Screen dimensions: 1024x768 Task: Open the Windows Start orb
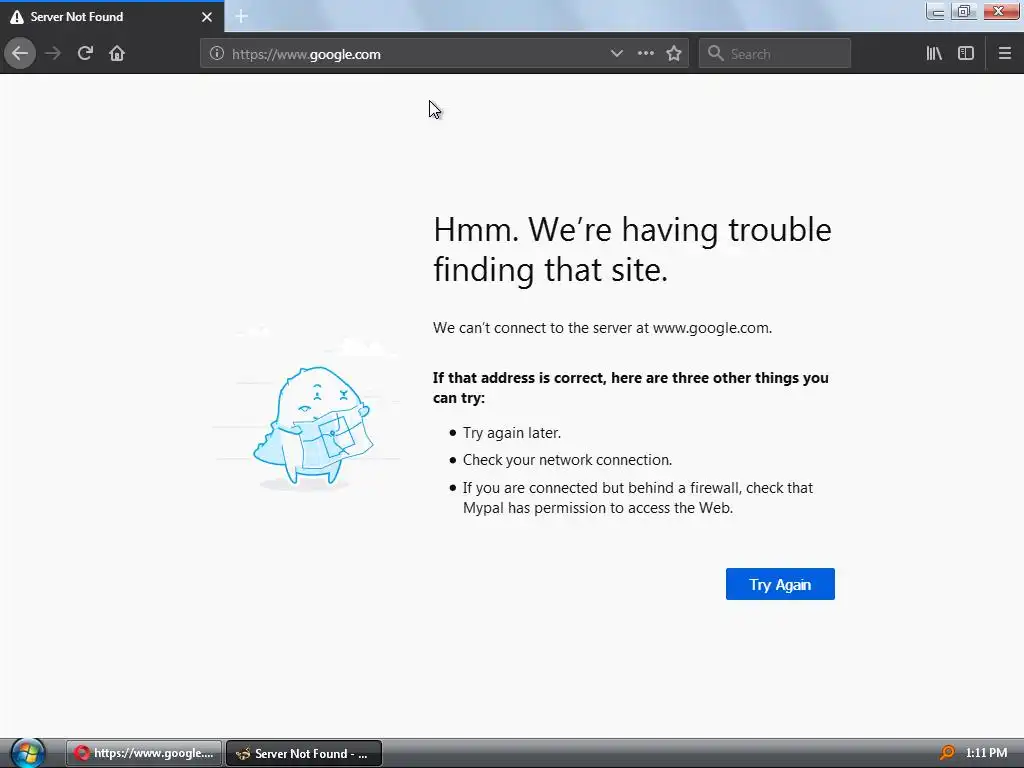point(27,753)
